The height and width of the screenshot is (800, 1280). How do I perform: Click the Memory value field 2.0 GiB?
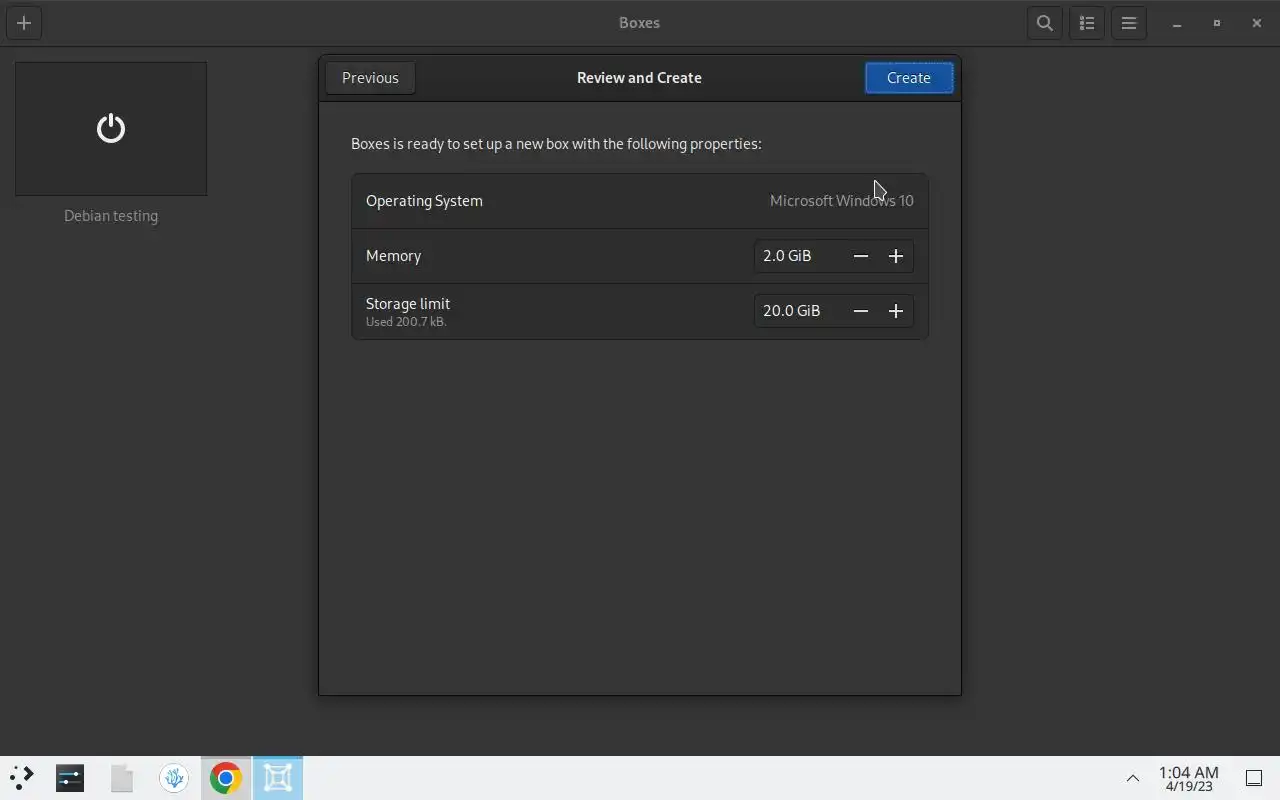click(799, 256)
